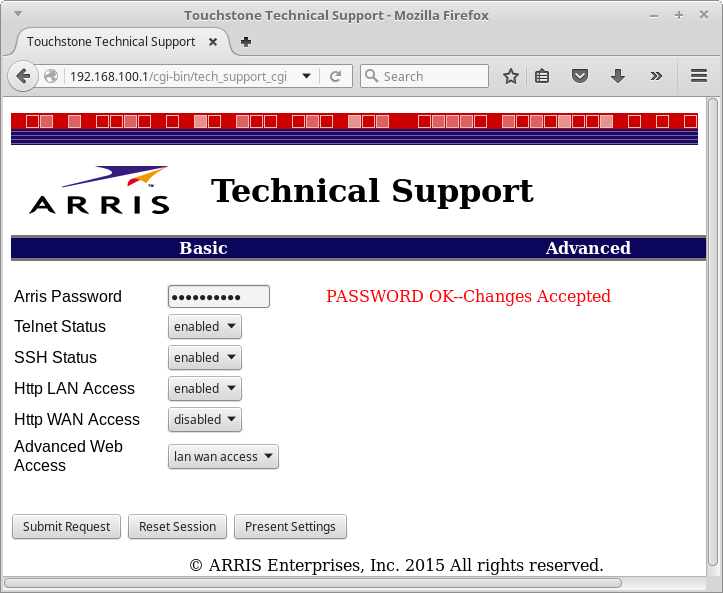This screenshot has width=723, height=593.
Task: Bookmark this page with the star icon
Action: pyautogui.click(x=510, y=76)
